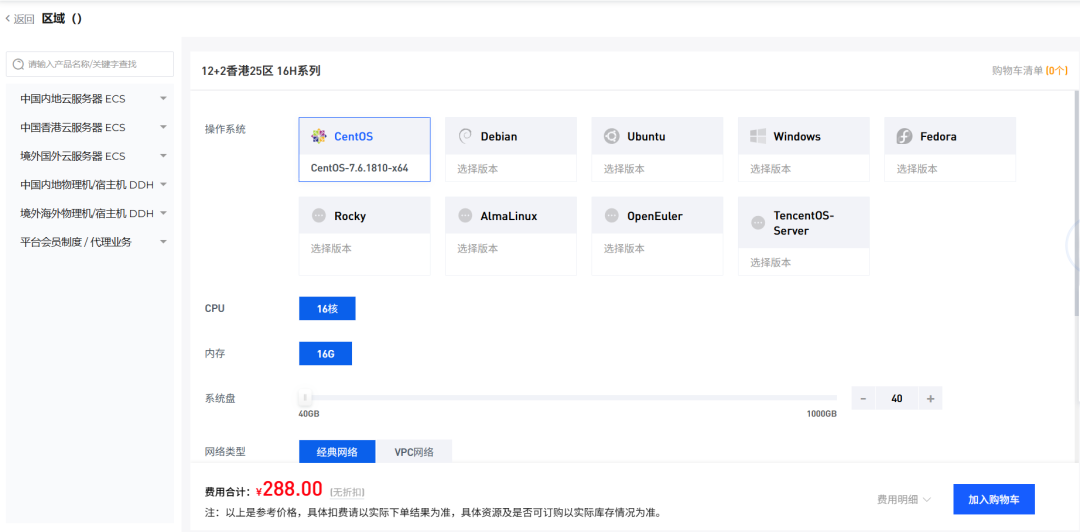Click the search magnifier icon
The height and width of the screenshot is (532, 1080).
coord(19,64)
